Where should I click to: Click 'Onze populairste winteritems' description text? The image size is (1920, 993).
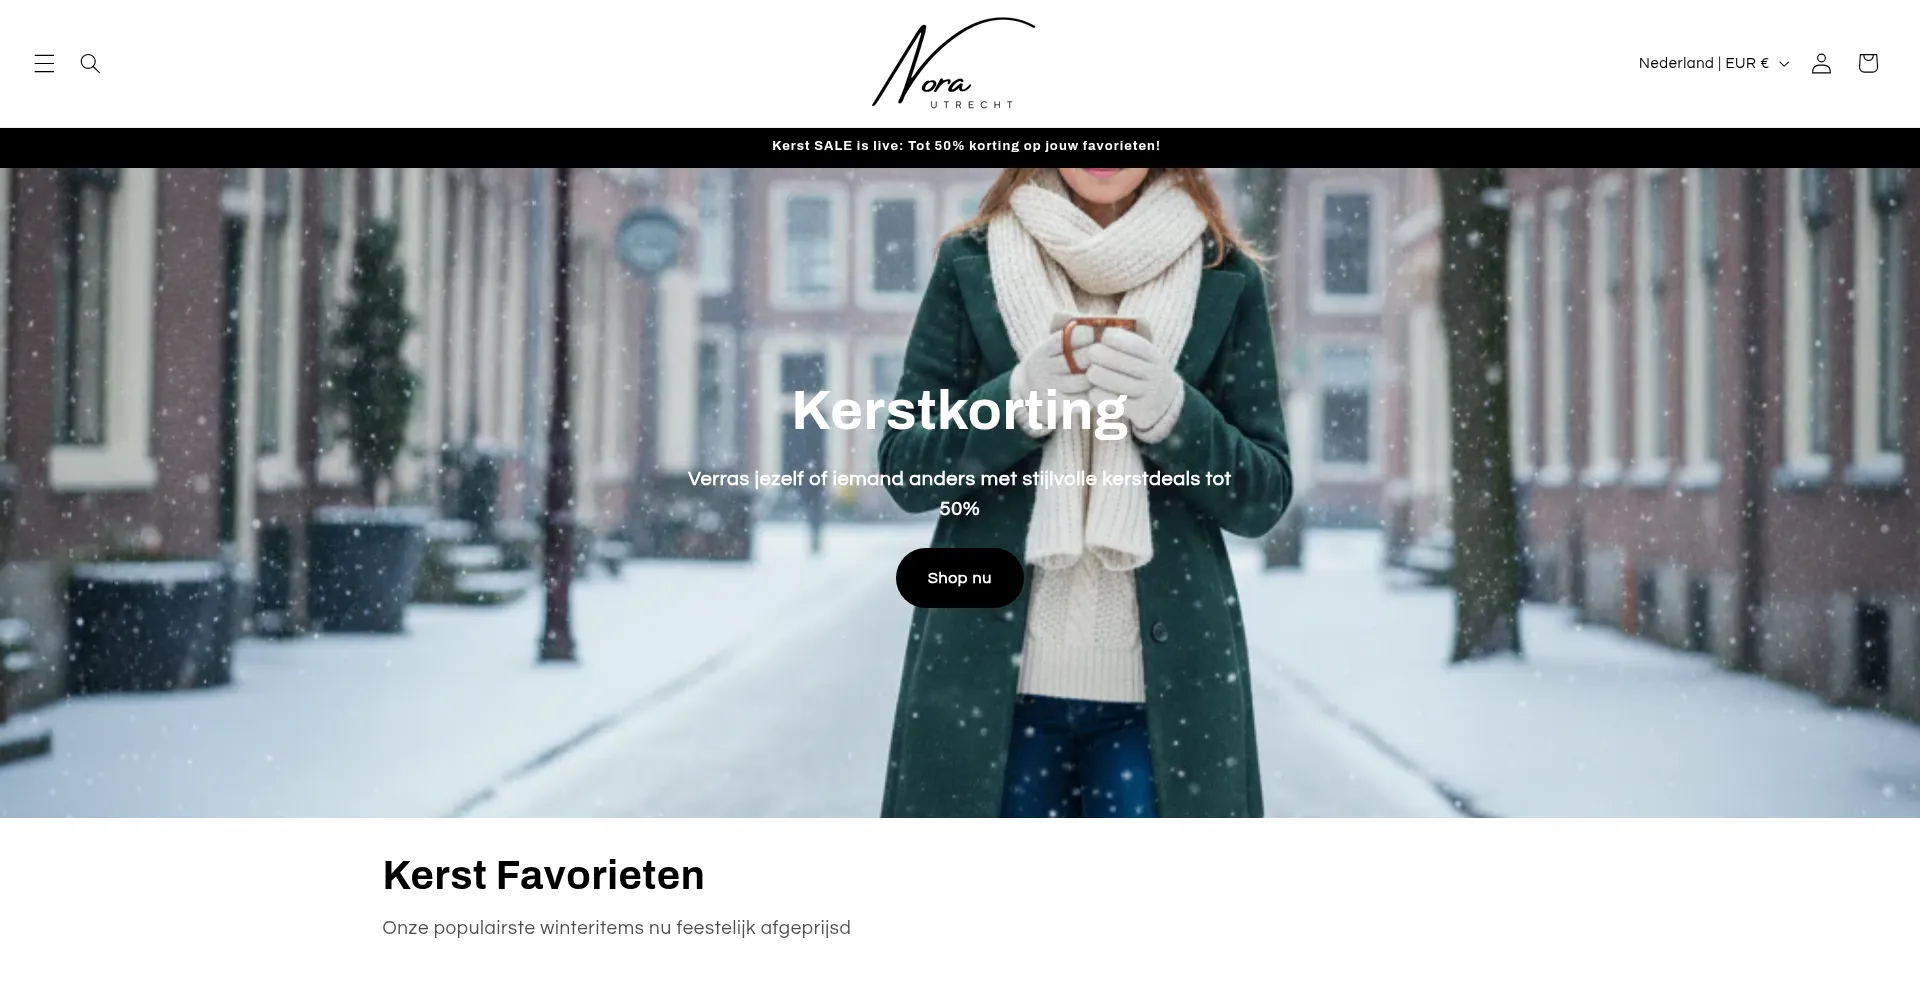[616, 928]
